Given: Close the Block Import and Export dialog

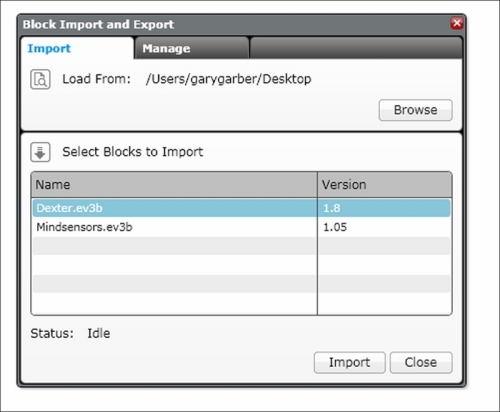Looking at the screenshot, I should (457, 23).
